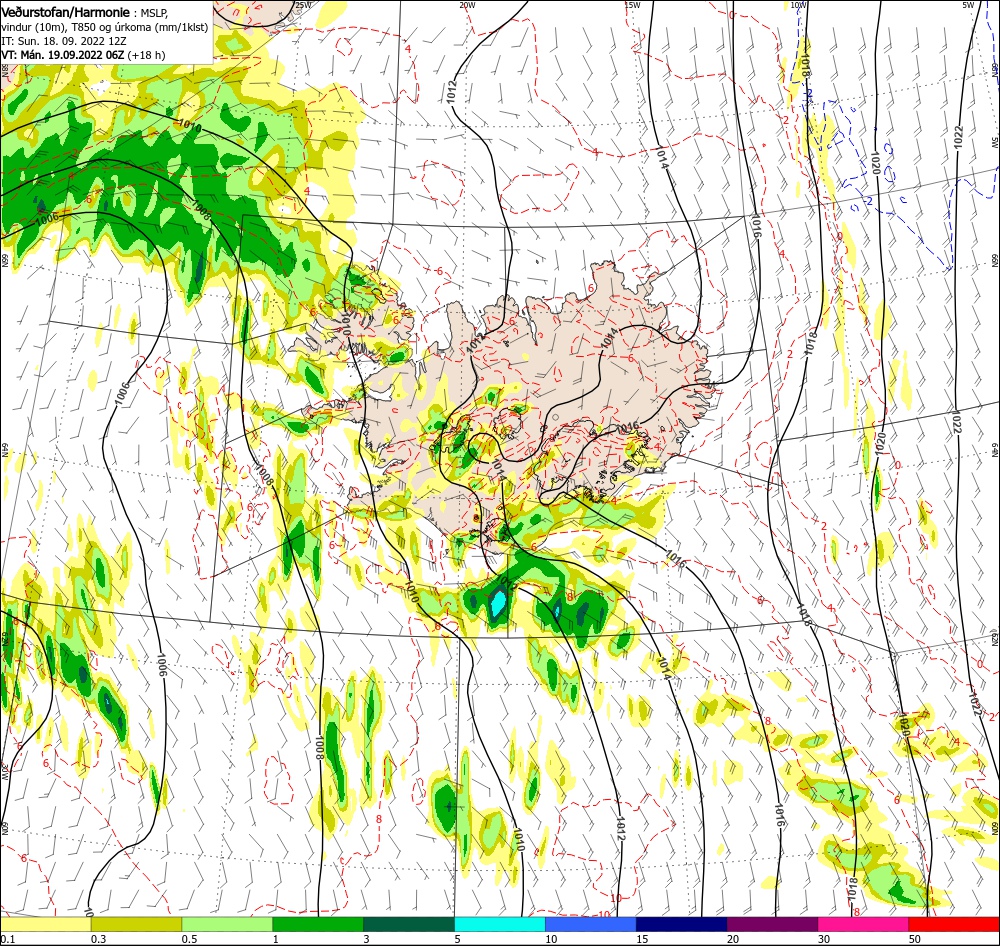Click the '50' legend scale value

coord(915,939)
